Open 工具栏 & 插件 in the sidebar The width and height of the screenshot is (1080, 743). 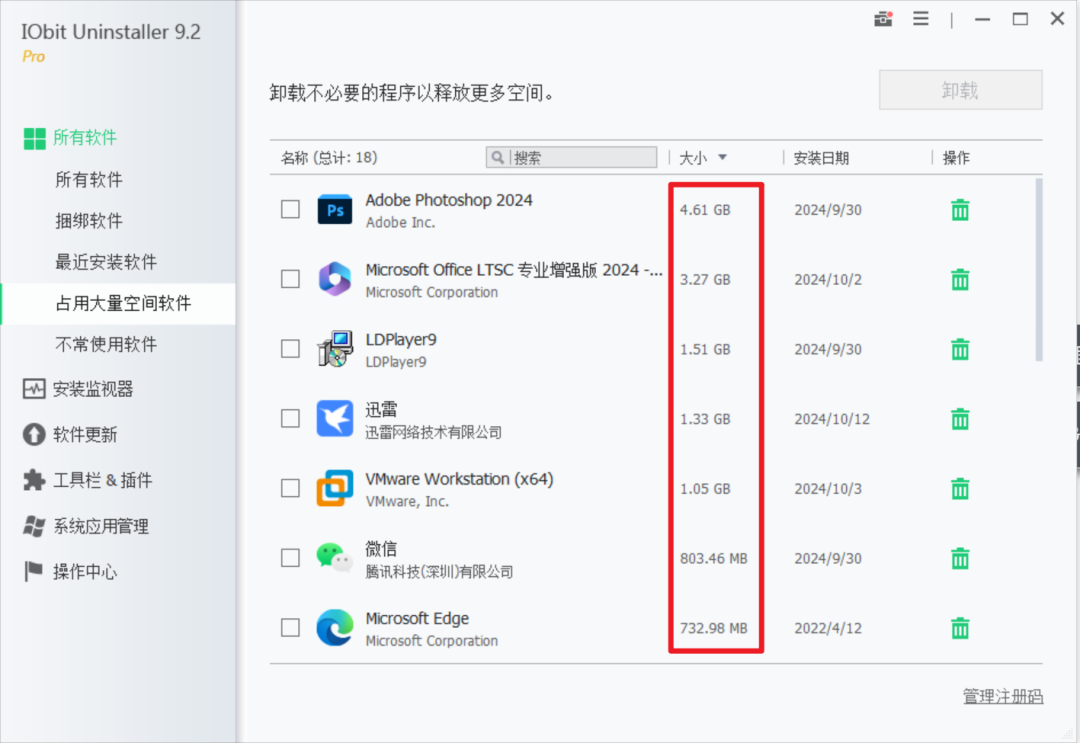click(87, 480)
